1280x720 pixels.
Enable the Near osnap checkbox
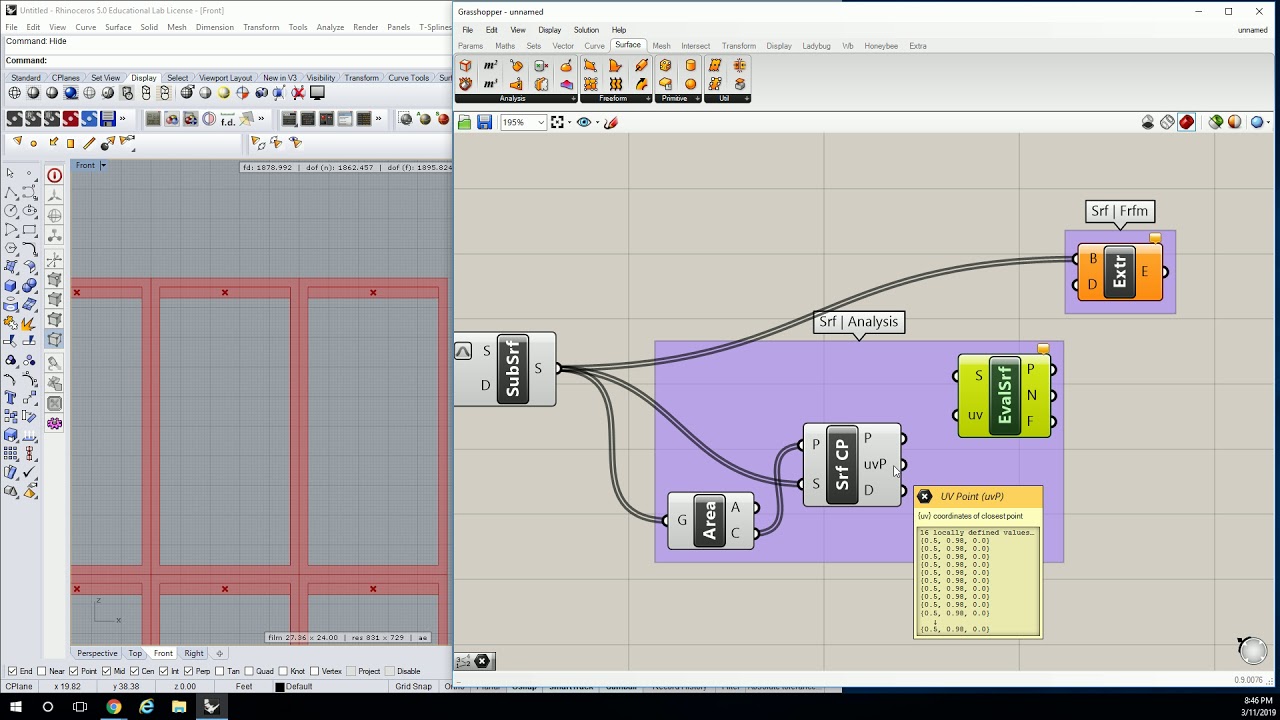(41, 671)
